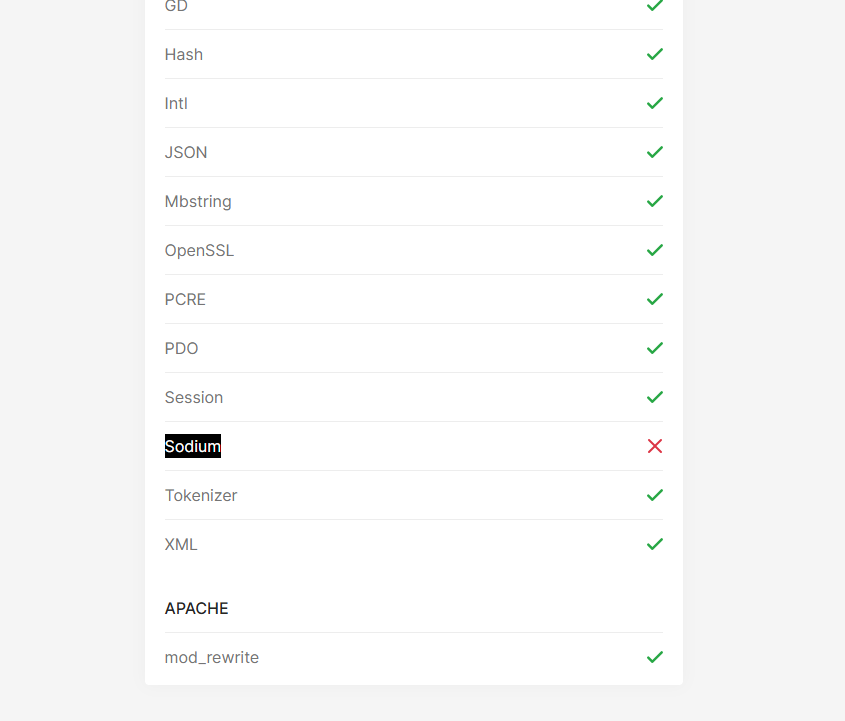Click the PDO green checkmark
This screenshot has width=845, height=721.
[655, 349]
